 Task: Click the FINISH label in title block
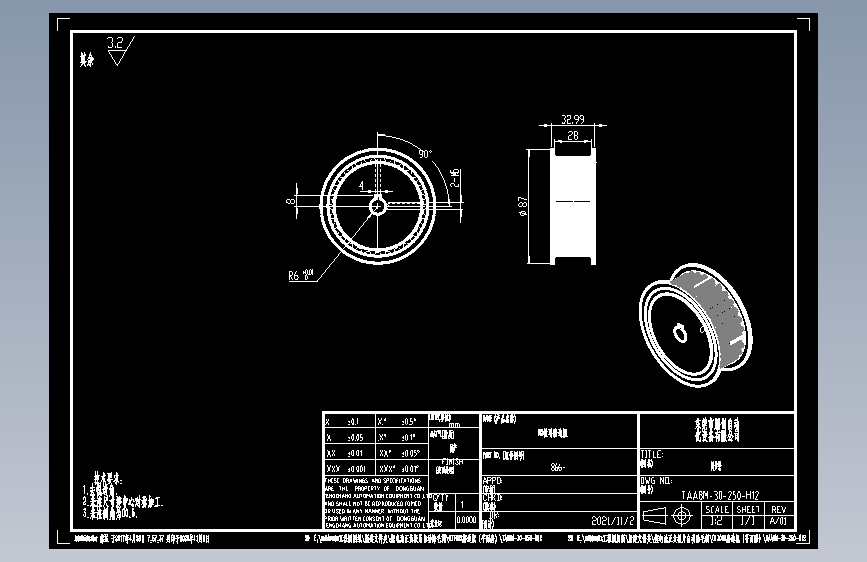[x=452, y=462]
